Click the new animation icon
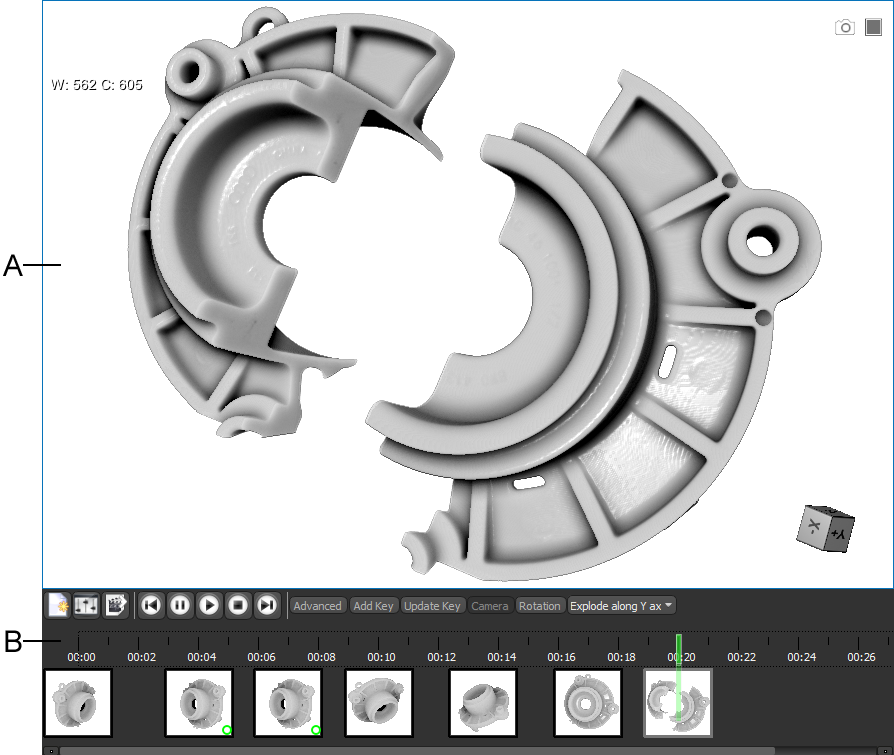This screenshot has height=755, width=894. click(59, 605)
